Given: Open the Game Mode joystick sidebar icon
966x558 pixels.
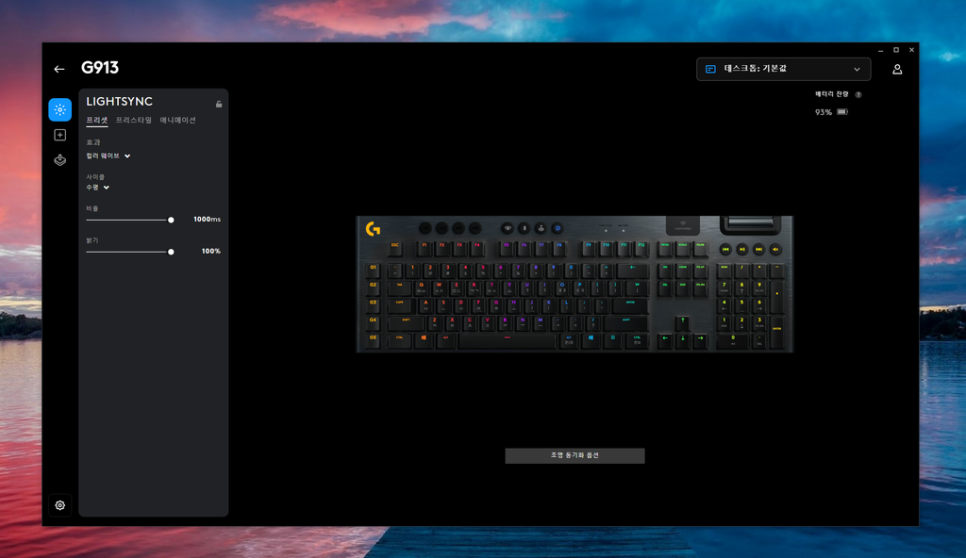Looking at the screenshot, I should [60, 160].
